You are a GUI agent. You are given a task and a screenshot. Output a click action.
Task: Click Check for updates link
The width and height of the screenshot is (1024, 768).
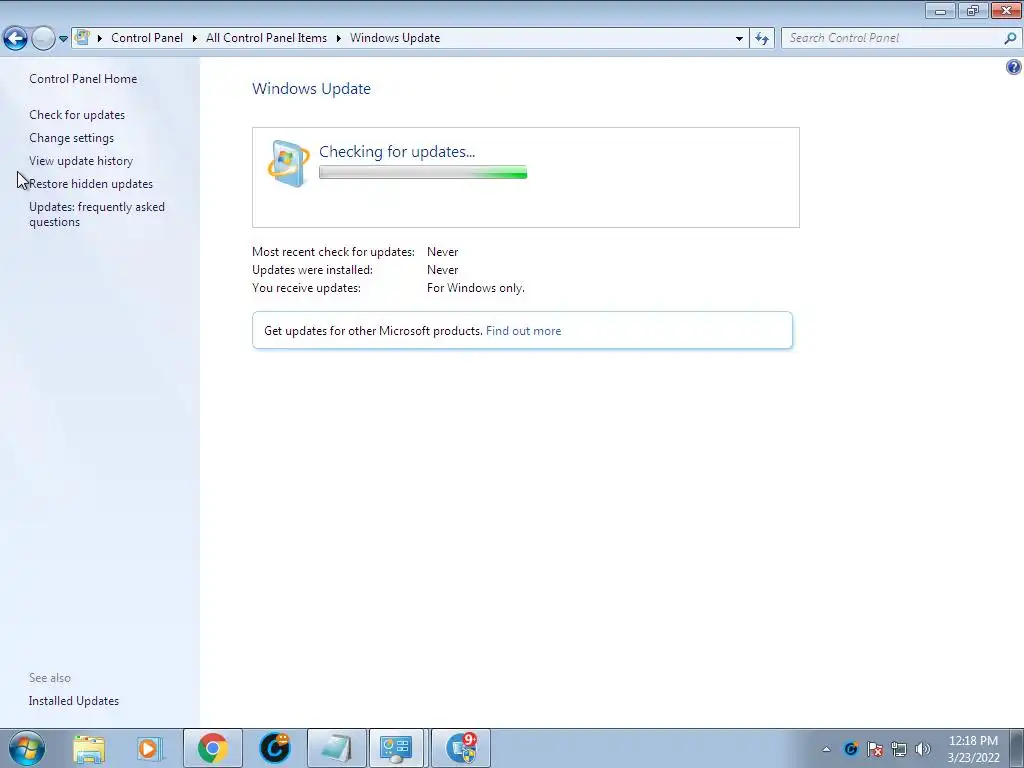point(77,115)
